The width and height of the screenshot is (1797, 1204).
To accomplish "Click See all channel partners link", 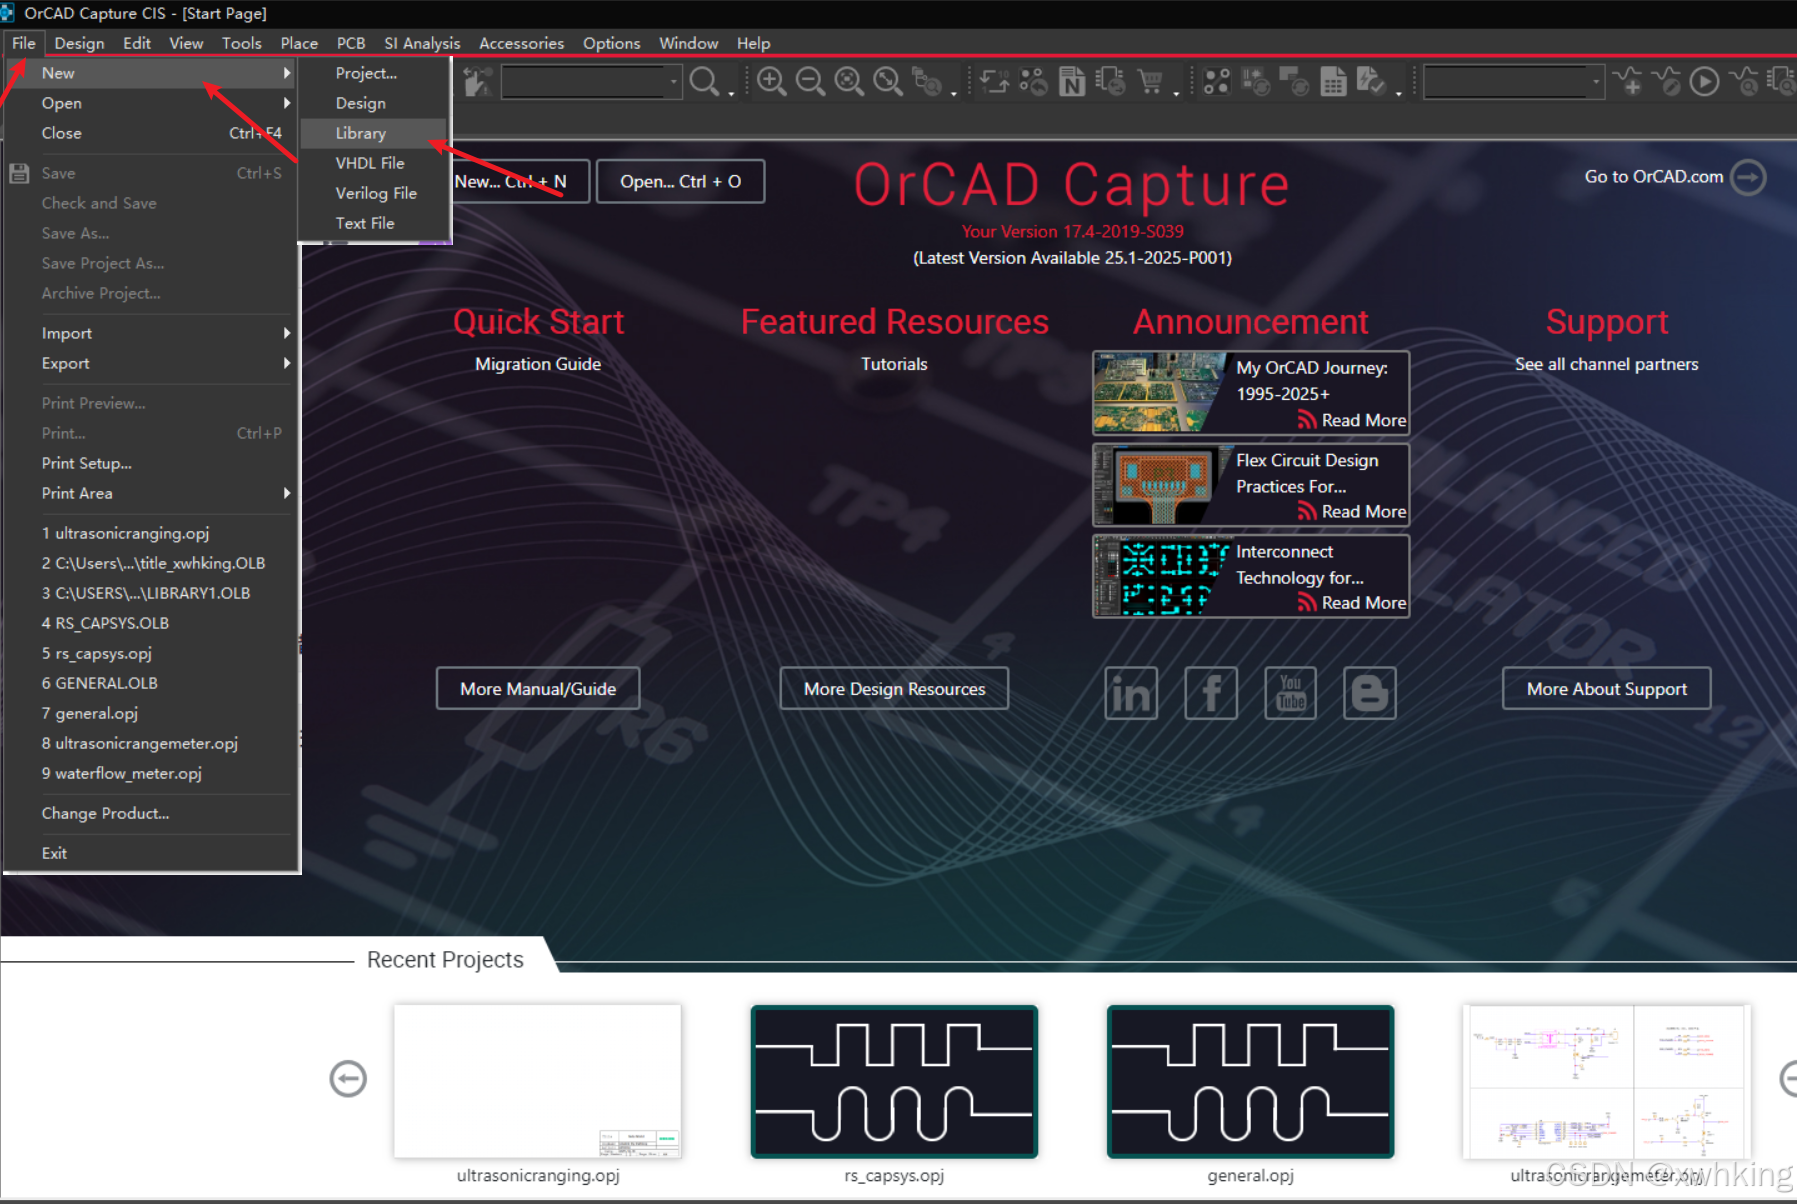I will point(1607,364).
